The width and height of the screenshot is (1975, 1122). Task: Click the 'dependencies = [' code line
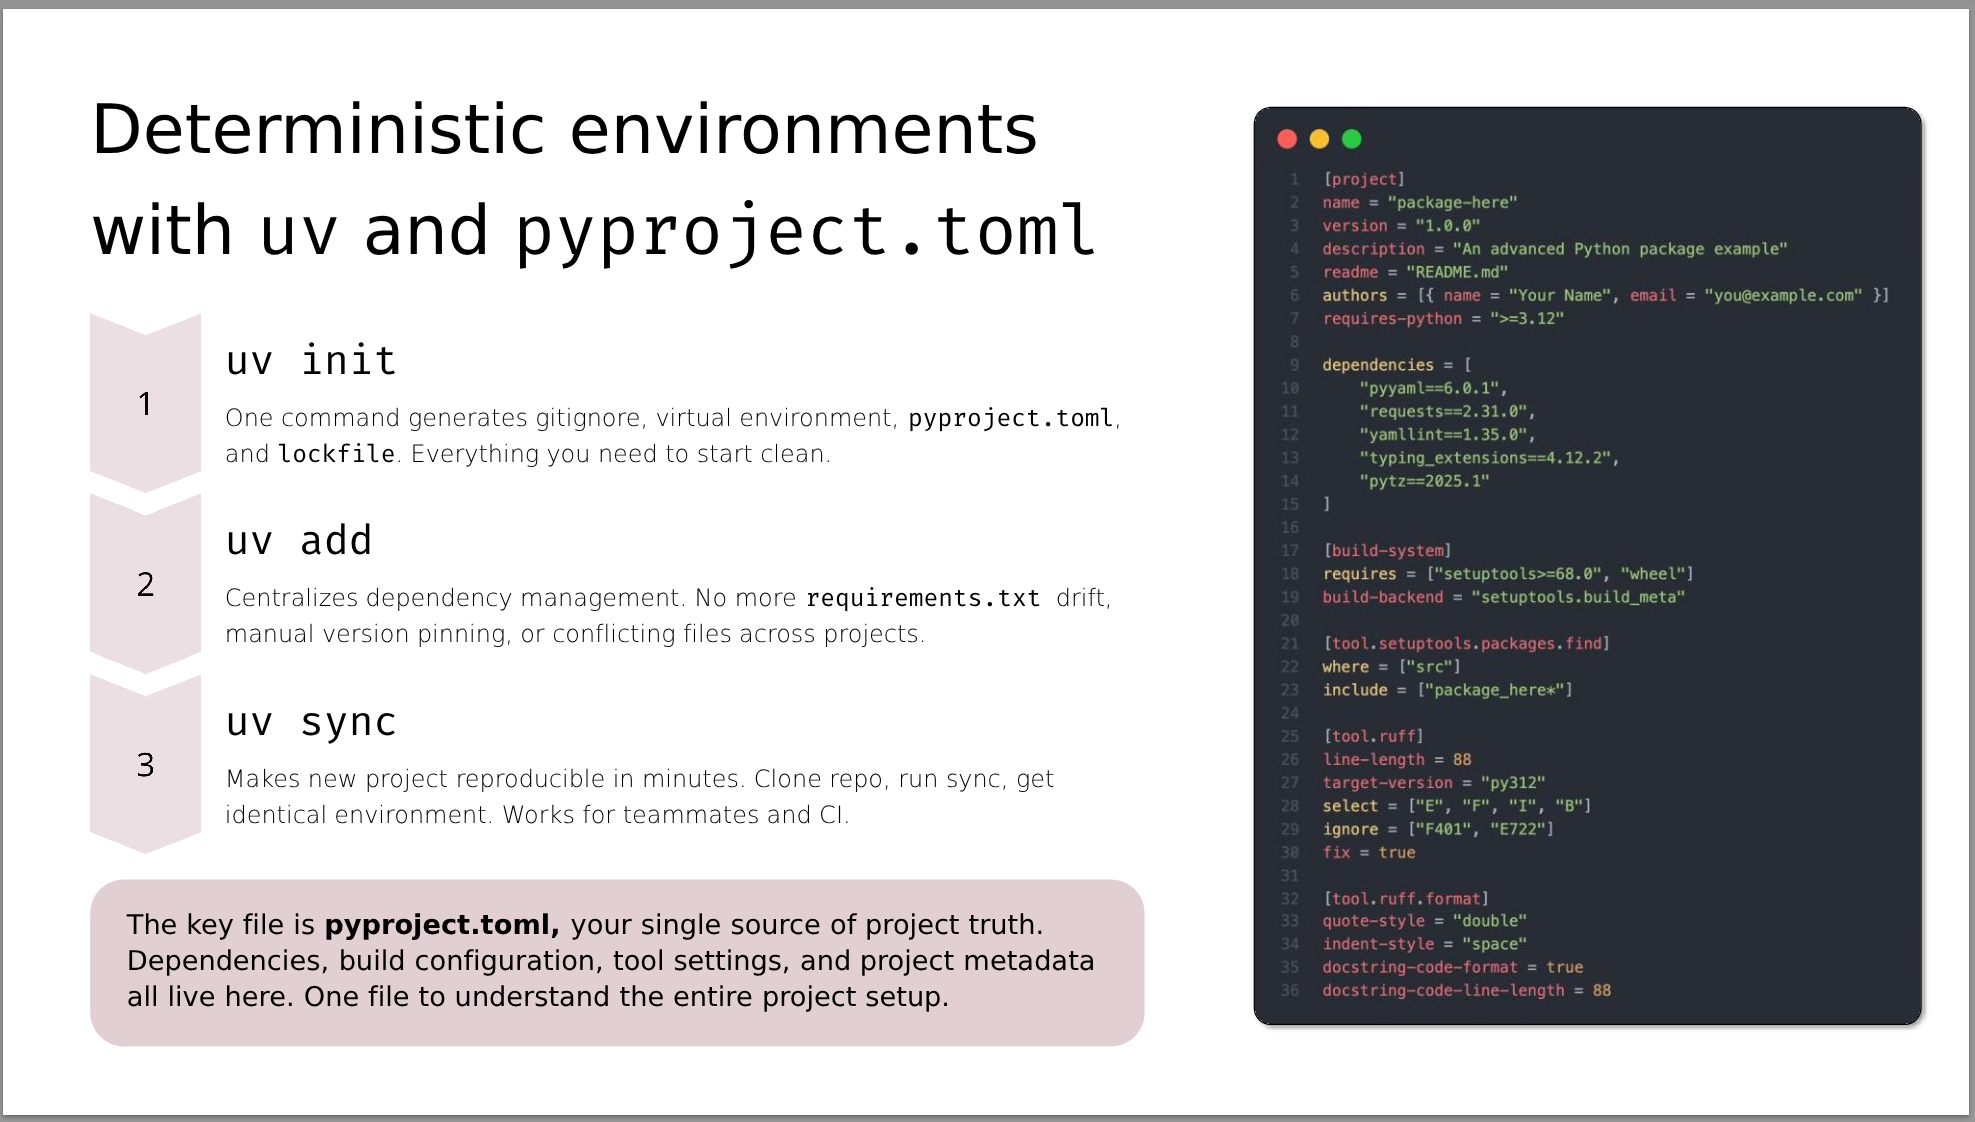click(x=1396, y=365)
